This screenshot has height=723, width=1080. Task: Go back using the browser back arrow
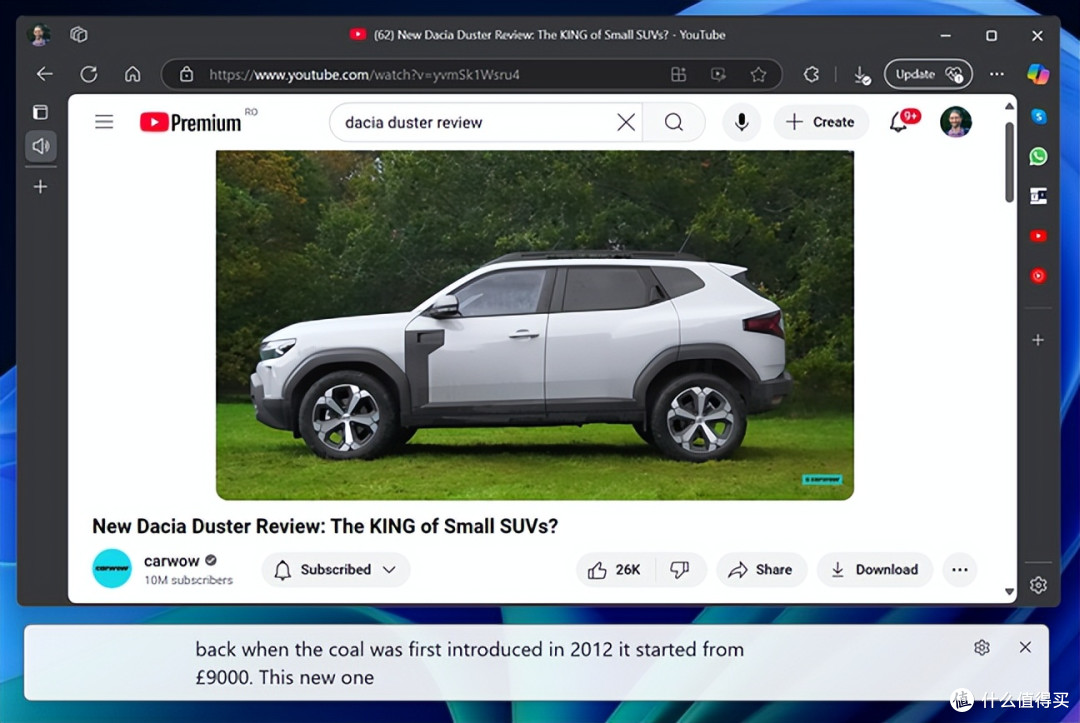click(45, 74)
